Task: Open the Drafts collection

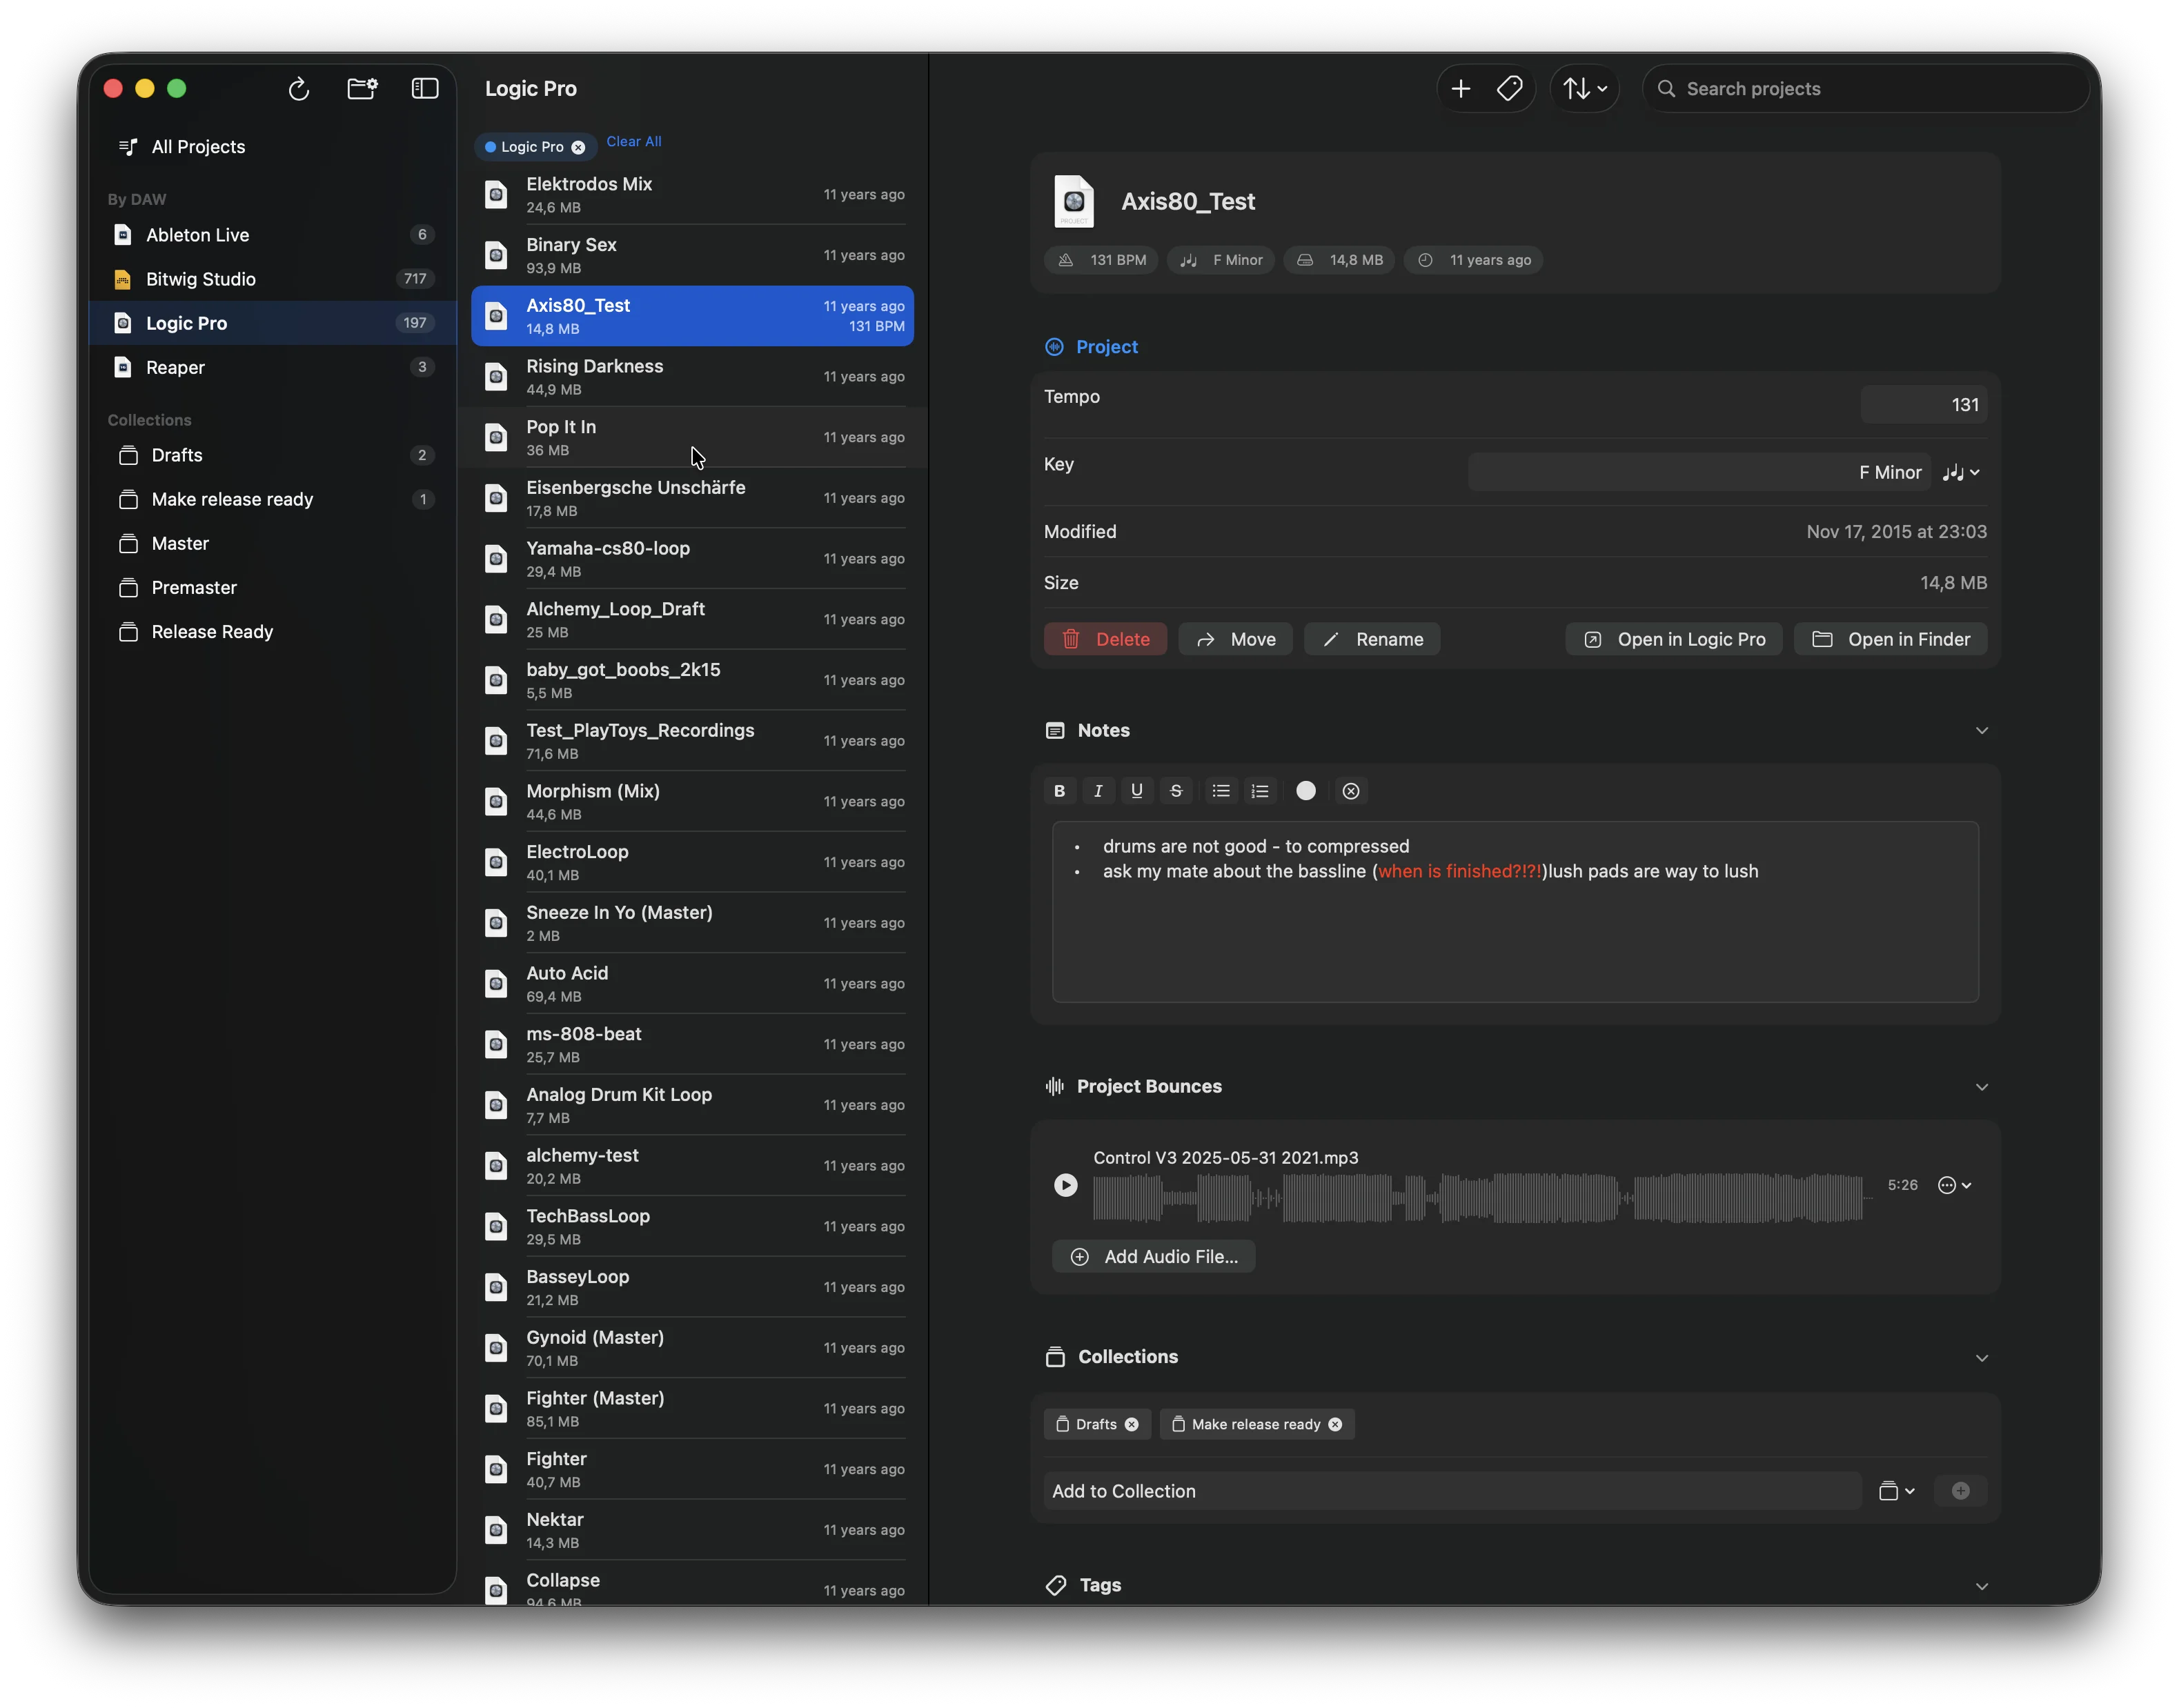Action: click(272, 455)
